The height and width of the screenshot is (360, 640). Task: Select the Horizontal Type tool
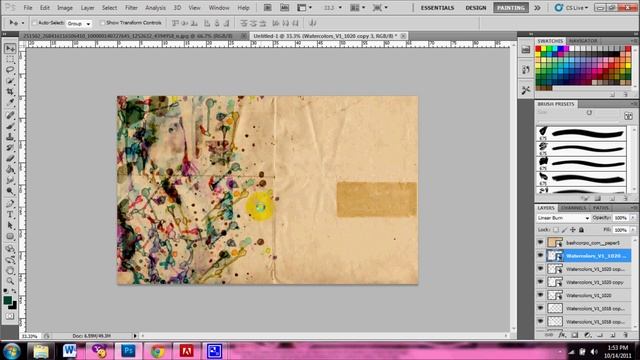[10, 214]
